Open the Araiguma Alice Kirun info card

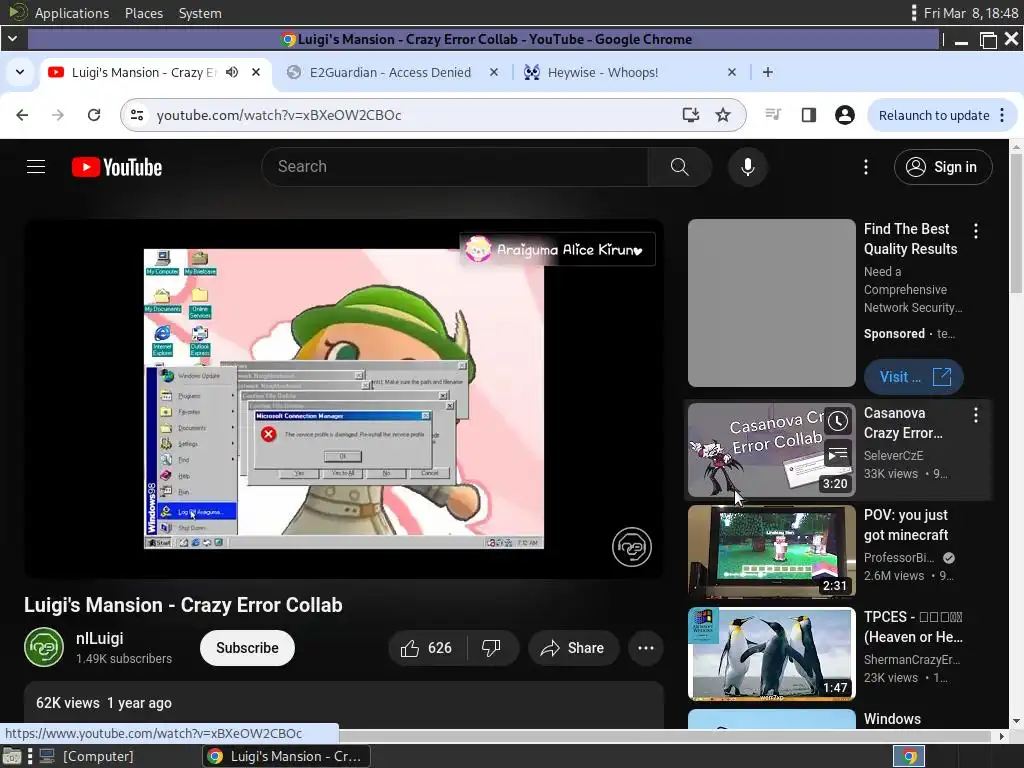[557, 249]
